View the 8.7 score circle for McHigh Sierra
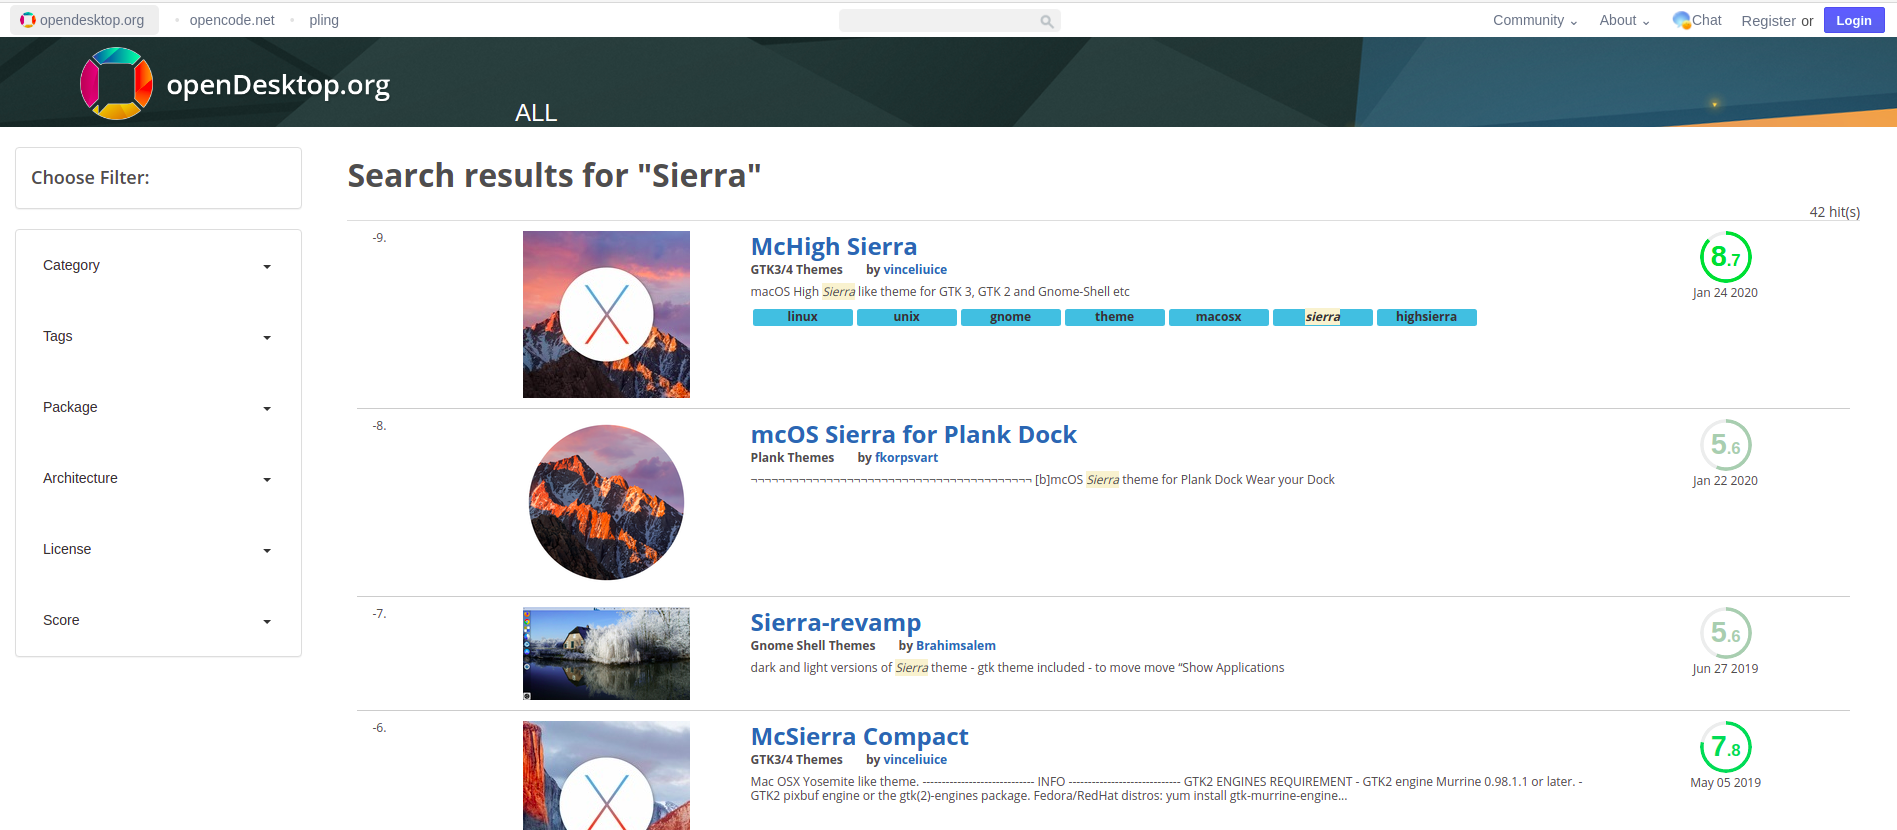This screenshot has width=1897, height=830. 1725,257
